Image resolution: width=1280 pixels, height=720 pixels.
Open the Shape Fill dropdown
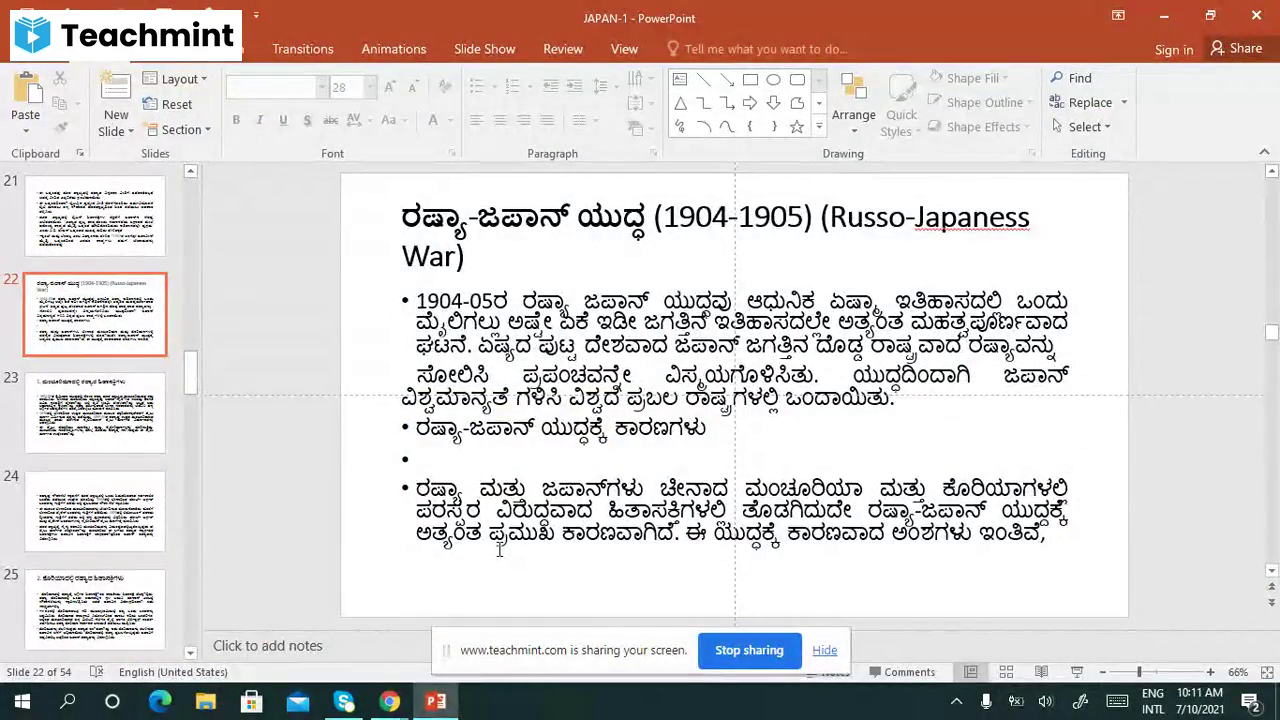pos(968,78)
